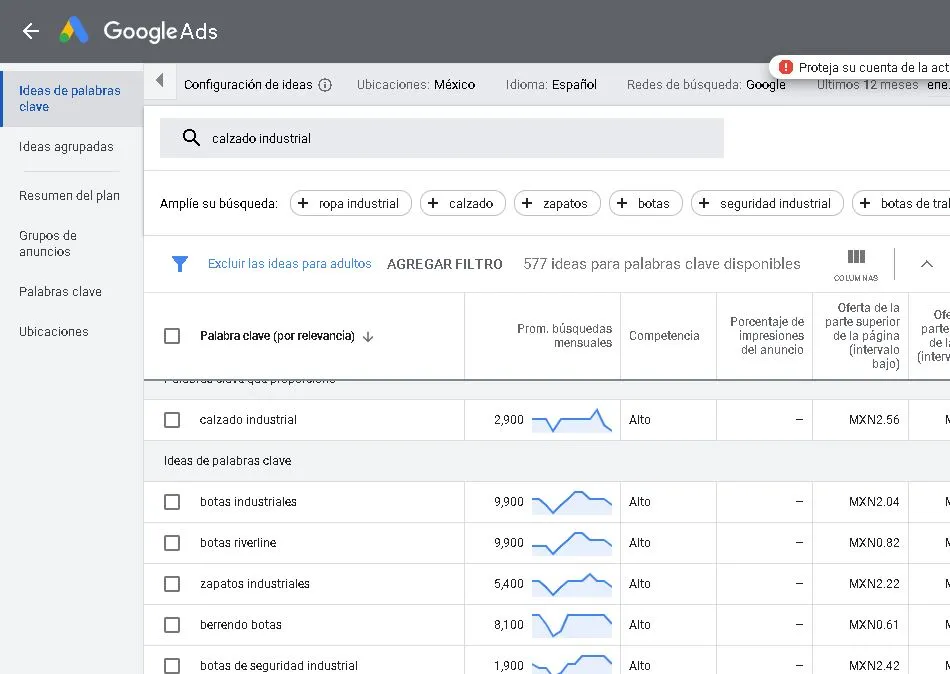950x674 pixels.
Task: Click Porcentaje de impresiones del anuncio header
Action: coord(766,336)
